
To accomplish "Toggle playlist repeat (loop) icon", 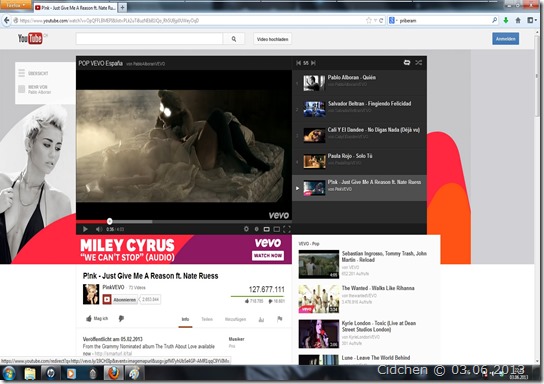I will click(x=407, y=62).
